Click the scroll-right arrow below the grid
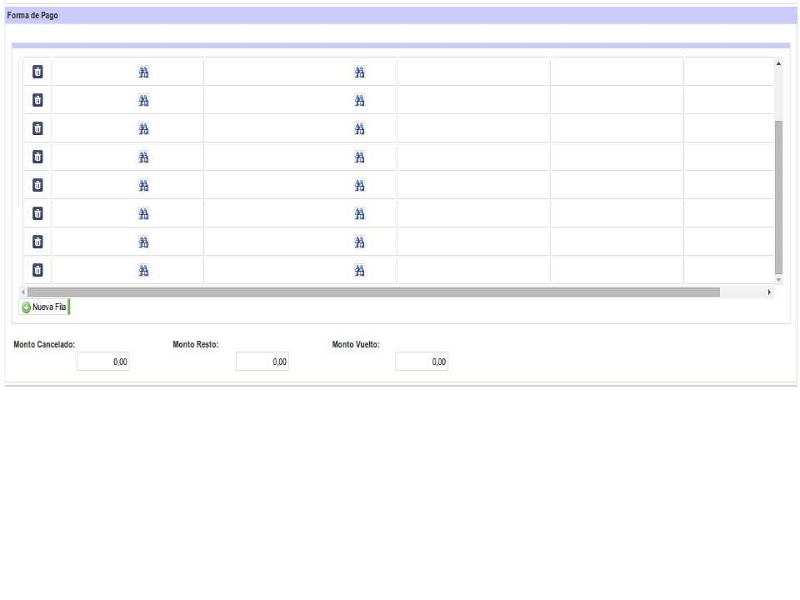Image resolution: width=800 pixels, height=600 pixels. click(x=769, y=292)
